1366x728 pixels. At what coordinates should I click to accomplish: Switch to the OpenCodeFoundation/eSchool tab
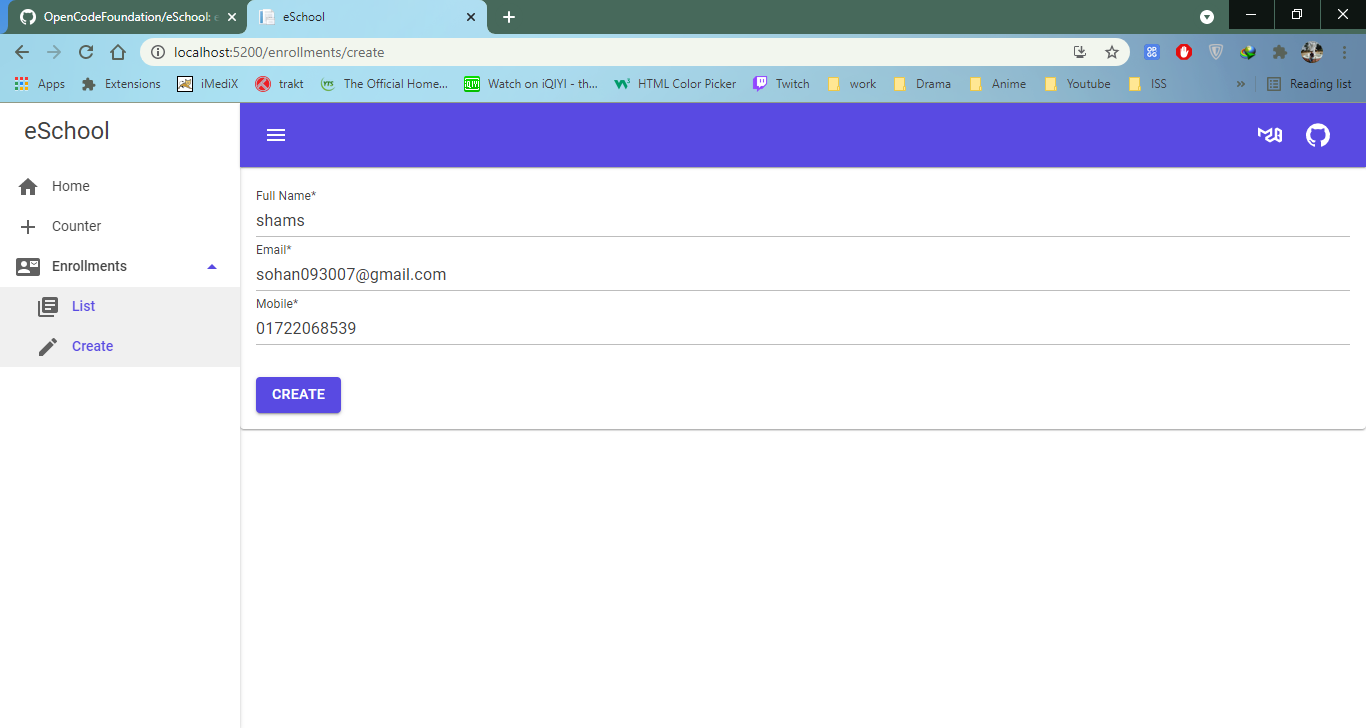[x=113, y=16]
